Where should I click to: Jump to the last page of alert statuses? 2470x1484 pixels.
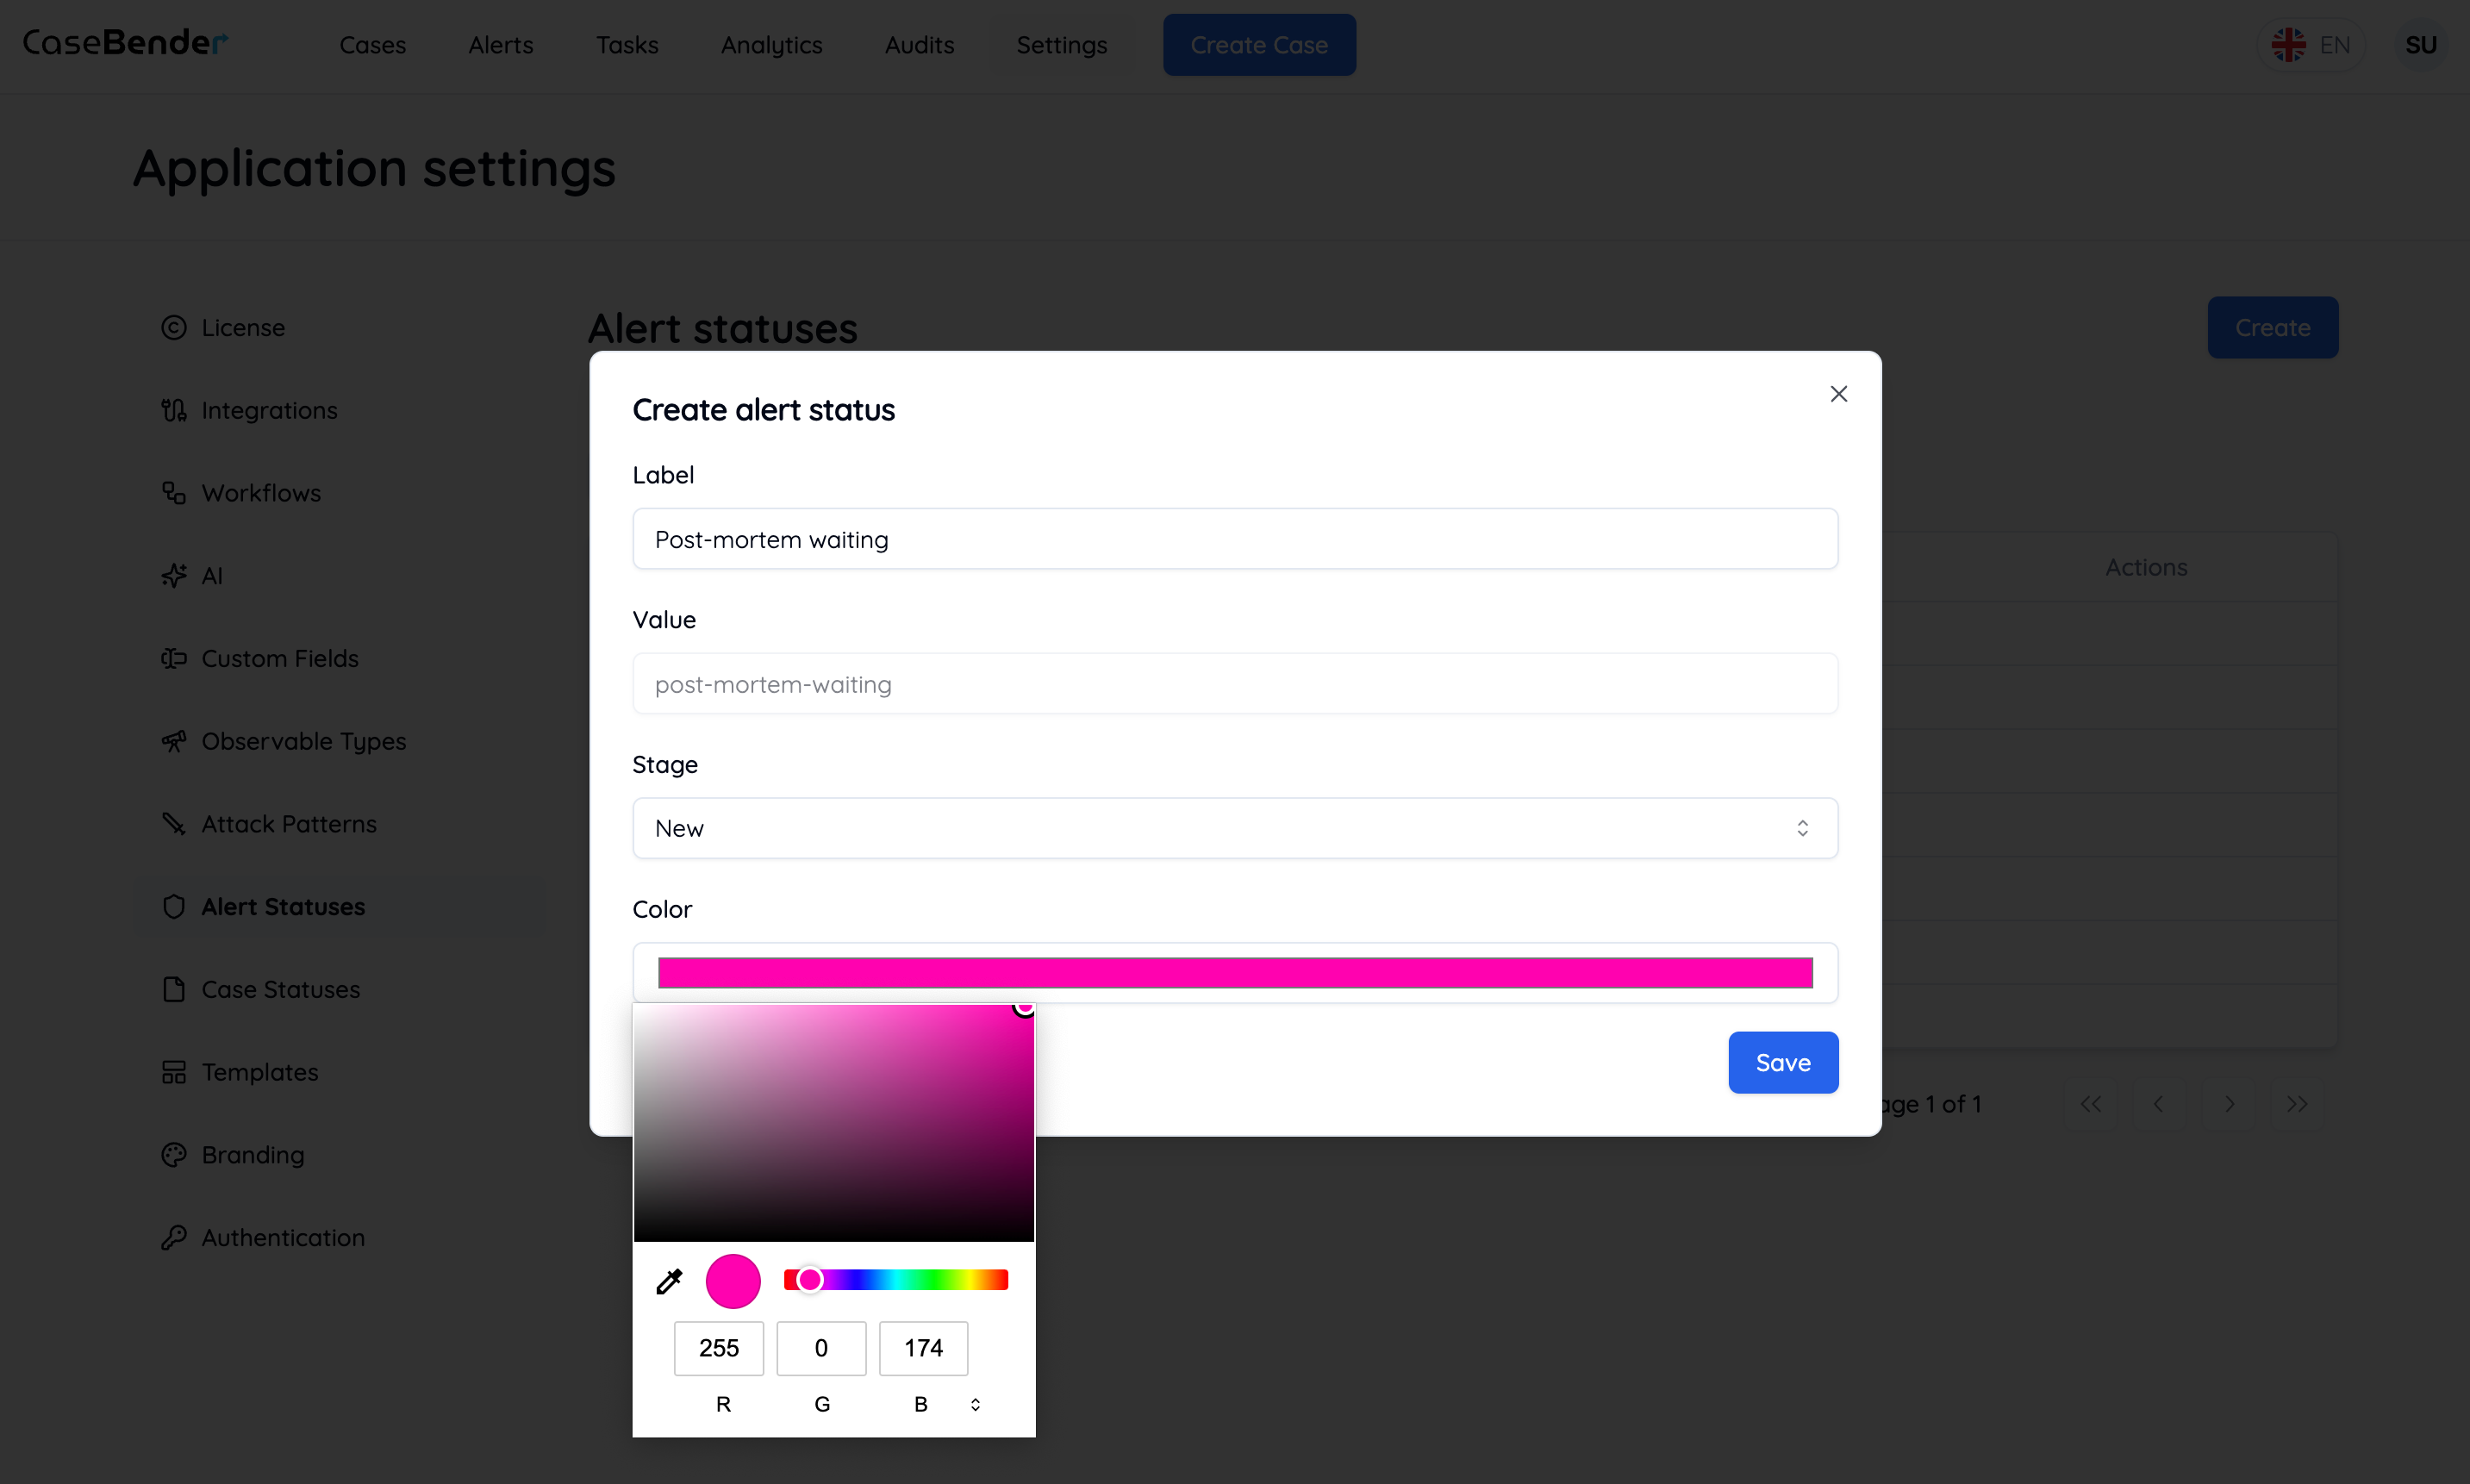pos(2297,1104)
